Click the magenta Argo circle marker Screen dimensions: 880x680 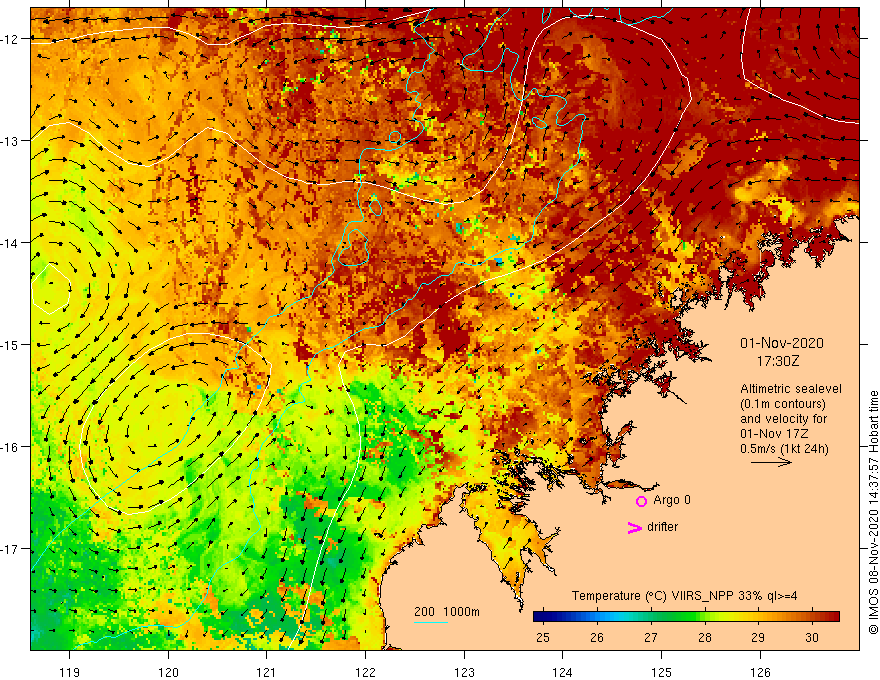click(641, 501)
